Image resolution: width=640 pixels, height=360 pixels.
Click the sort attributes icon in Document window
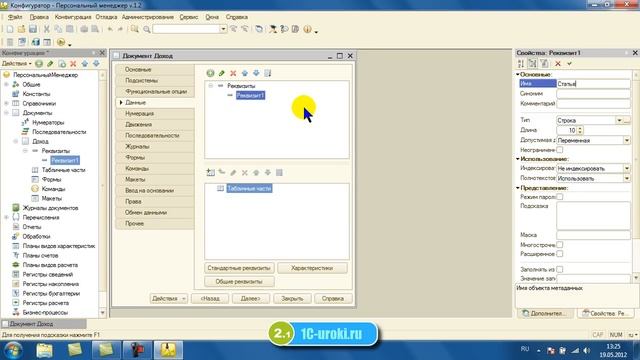[267, 73]
